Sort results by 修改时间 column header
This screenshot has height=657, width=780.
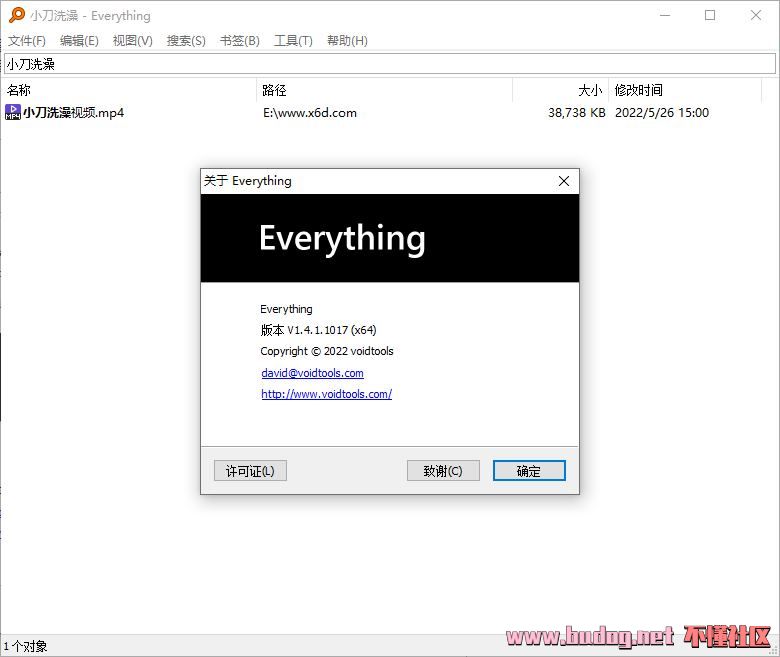(685, 90)
